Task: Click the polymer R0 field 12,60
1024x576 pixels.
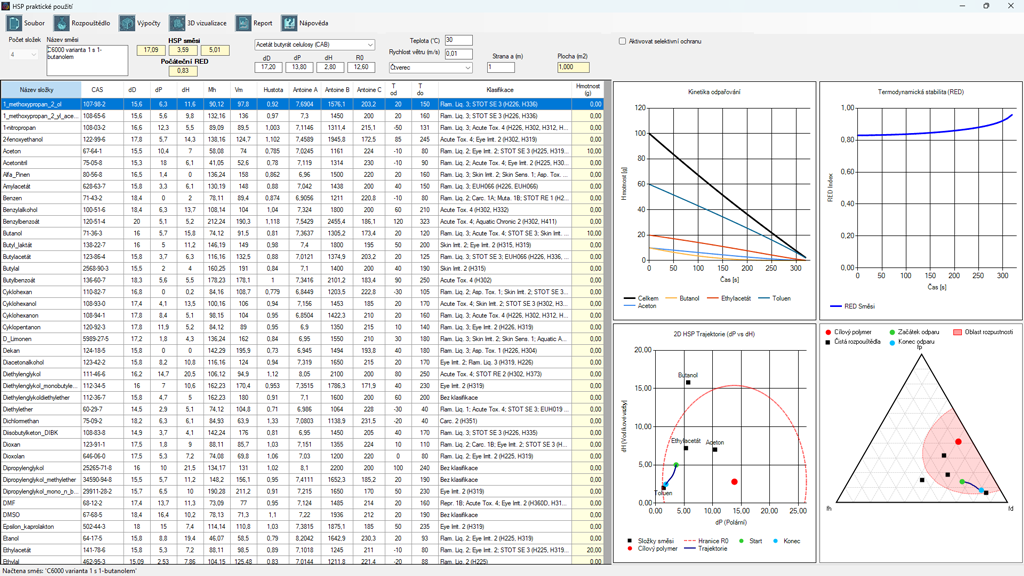Action: (360, 67)
